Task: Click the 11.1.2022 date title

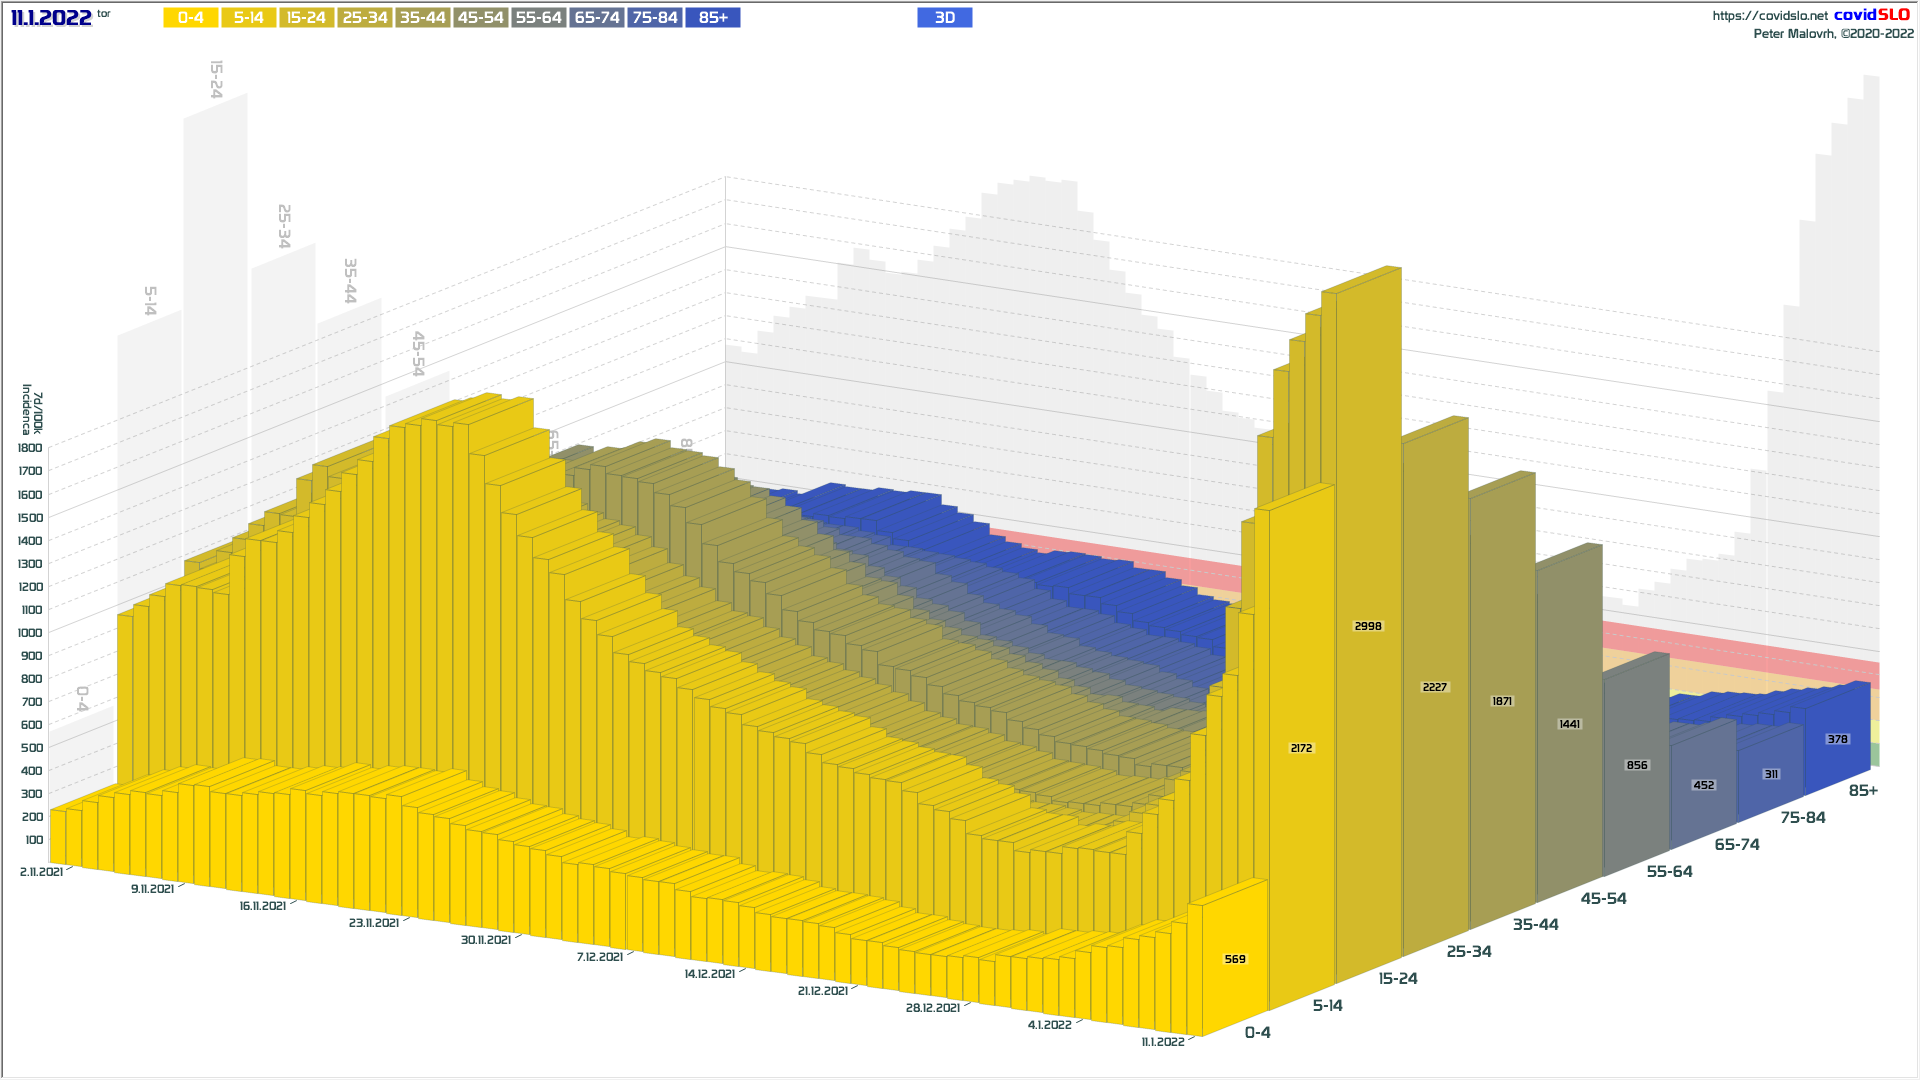Action: tap(51, 18)
